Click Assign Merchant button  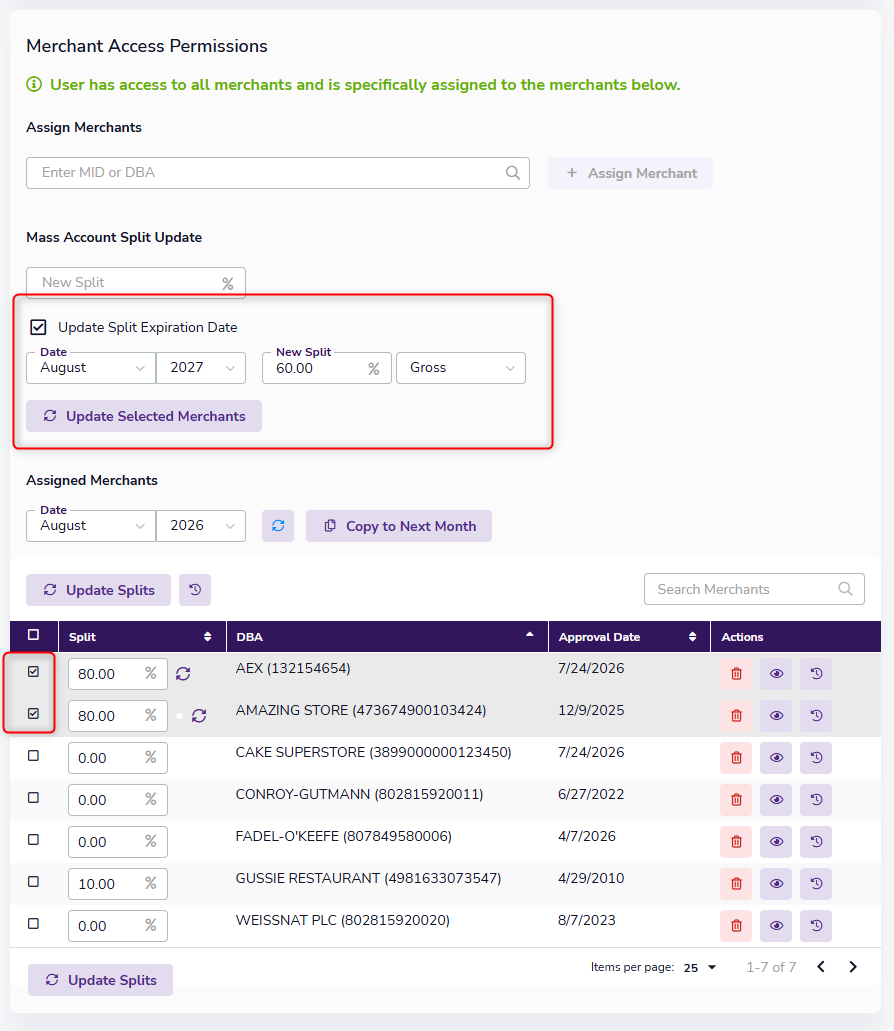pyautogui.click(x=630, y=173)
